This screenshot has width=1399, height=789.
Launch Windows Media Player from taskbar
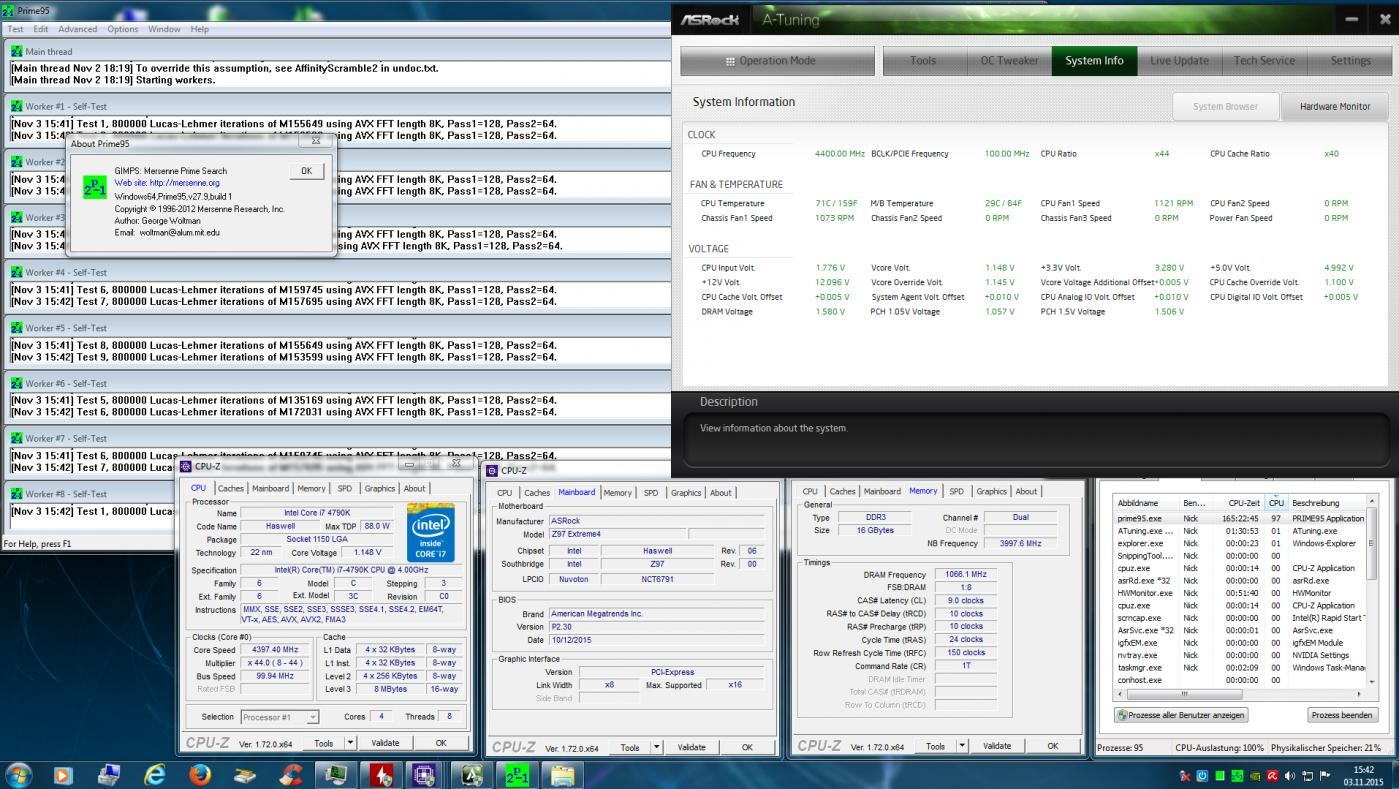(x=63, y=773)
